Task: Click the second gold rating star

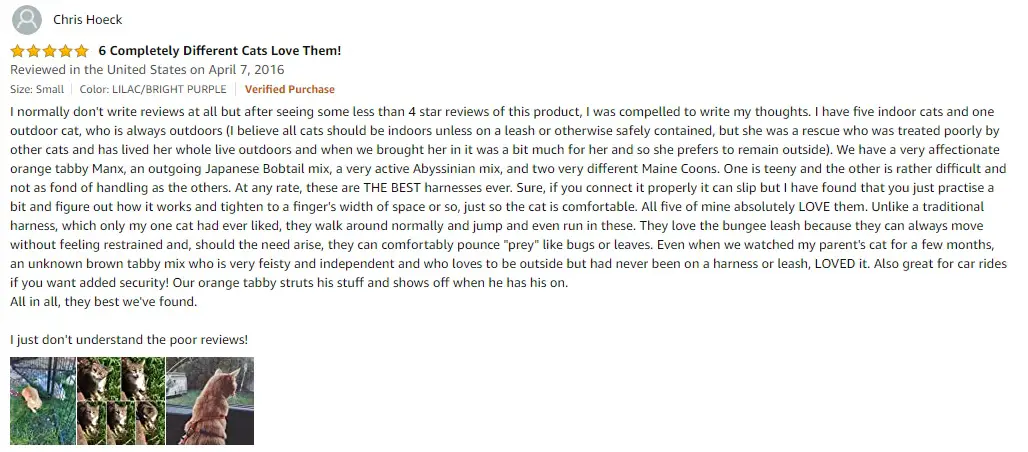Action: click(33, 51)
